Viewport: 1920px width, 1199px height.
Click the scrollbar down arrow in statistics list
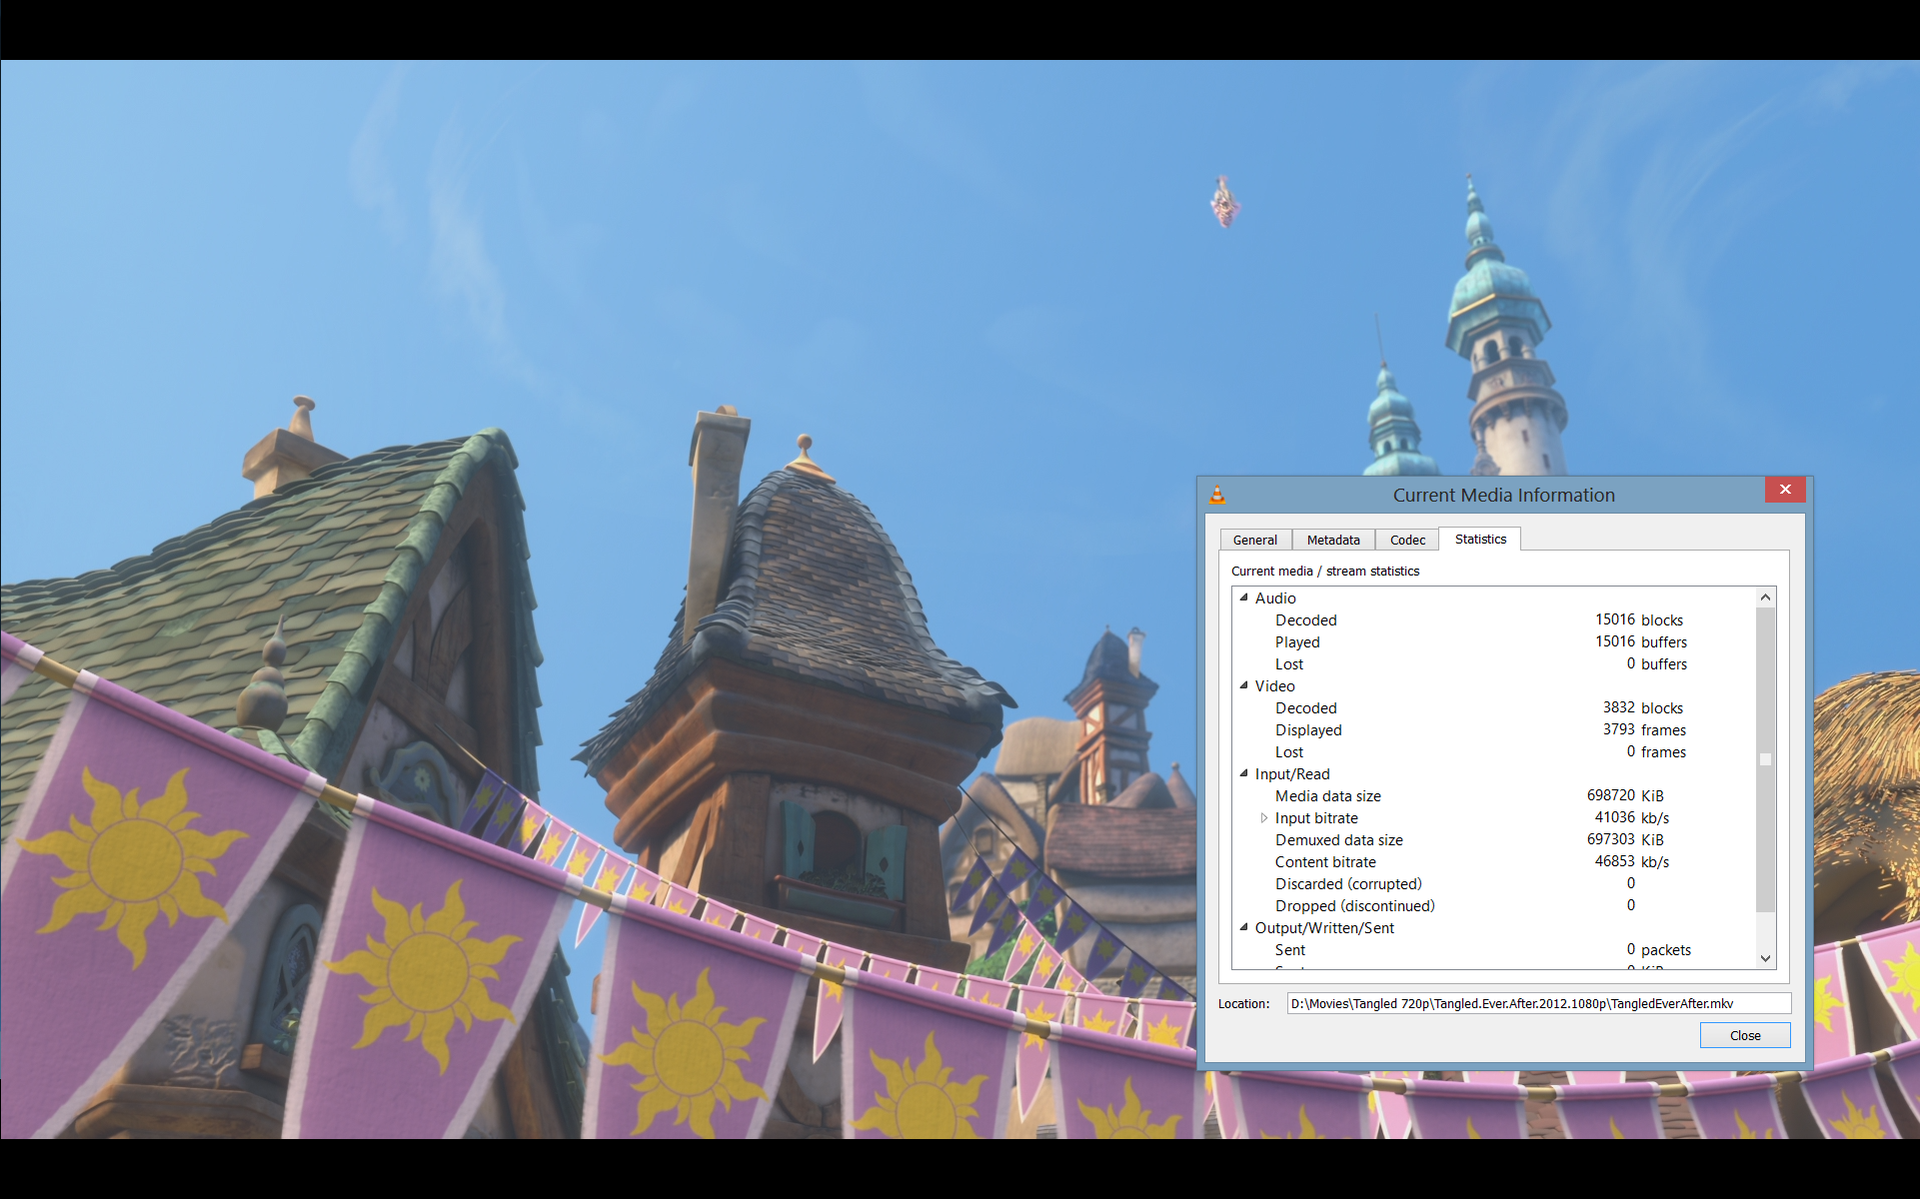(x=1765, y=958)
